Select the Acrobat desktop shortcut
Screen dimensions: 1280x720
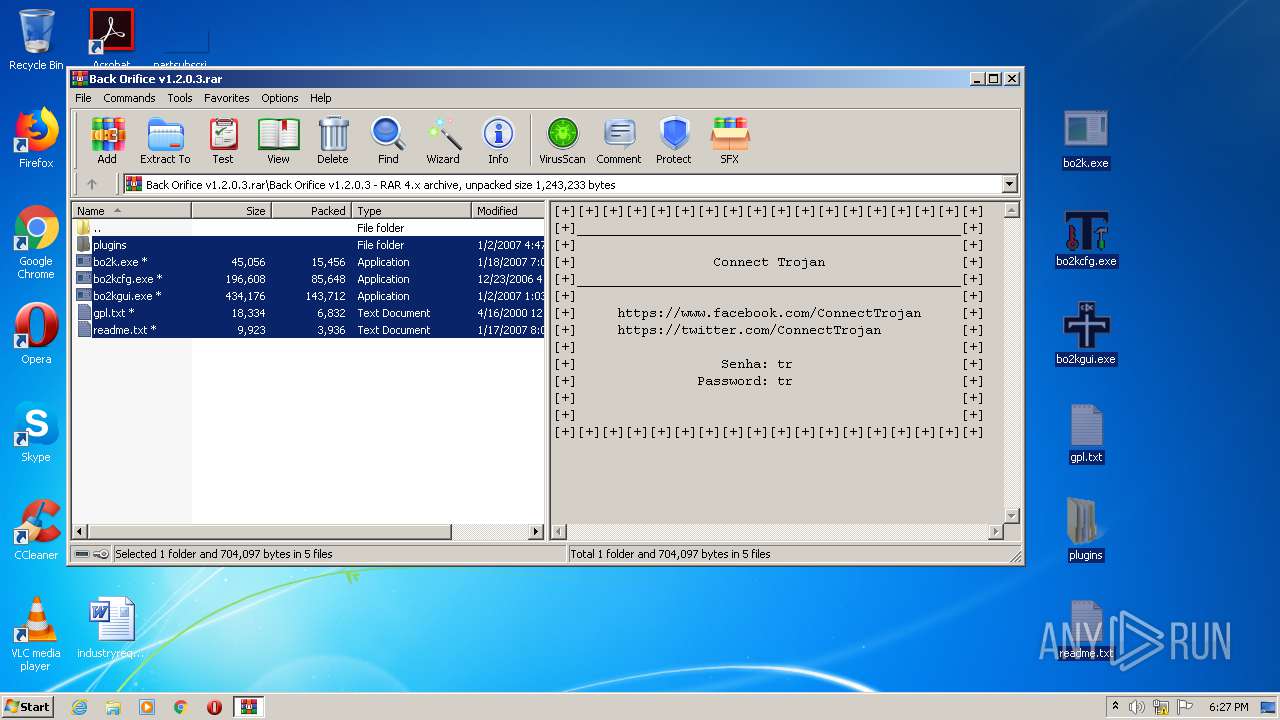(x=111, y=38)
